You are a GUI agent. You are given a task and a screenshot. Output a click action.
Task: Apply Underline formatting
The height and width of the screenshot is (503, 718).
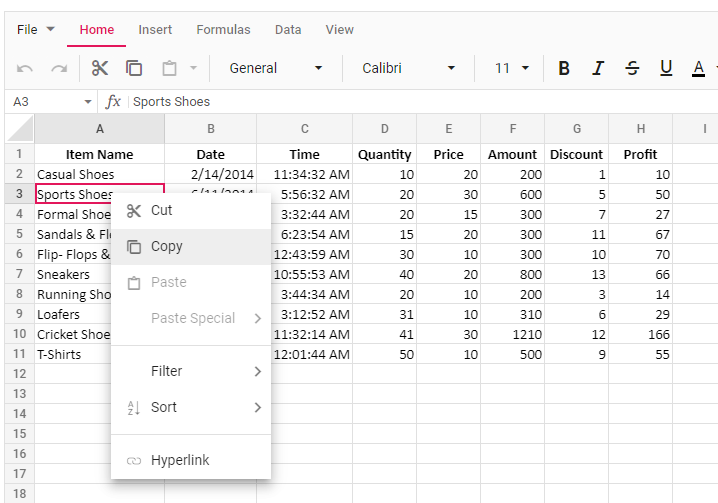[666, 68]
